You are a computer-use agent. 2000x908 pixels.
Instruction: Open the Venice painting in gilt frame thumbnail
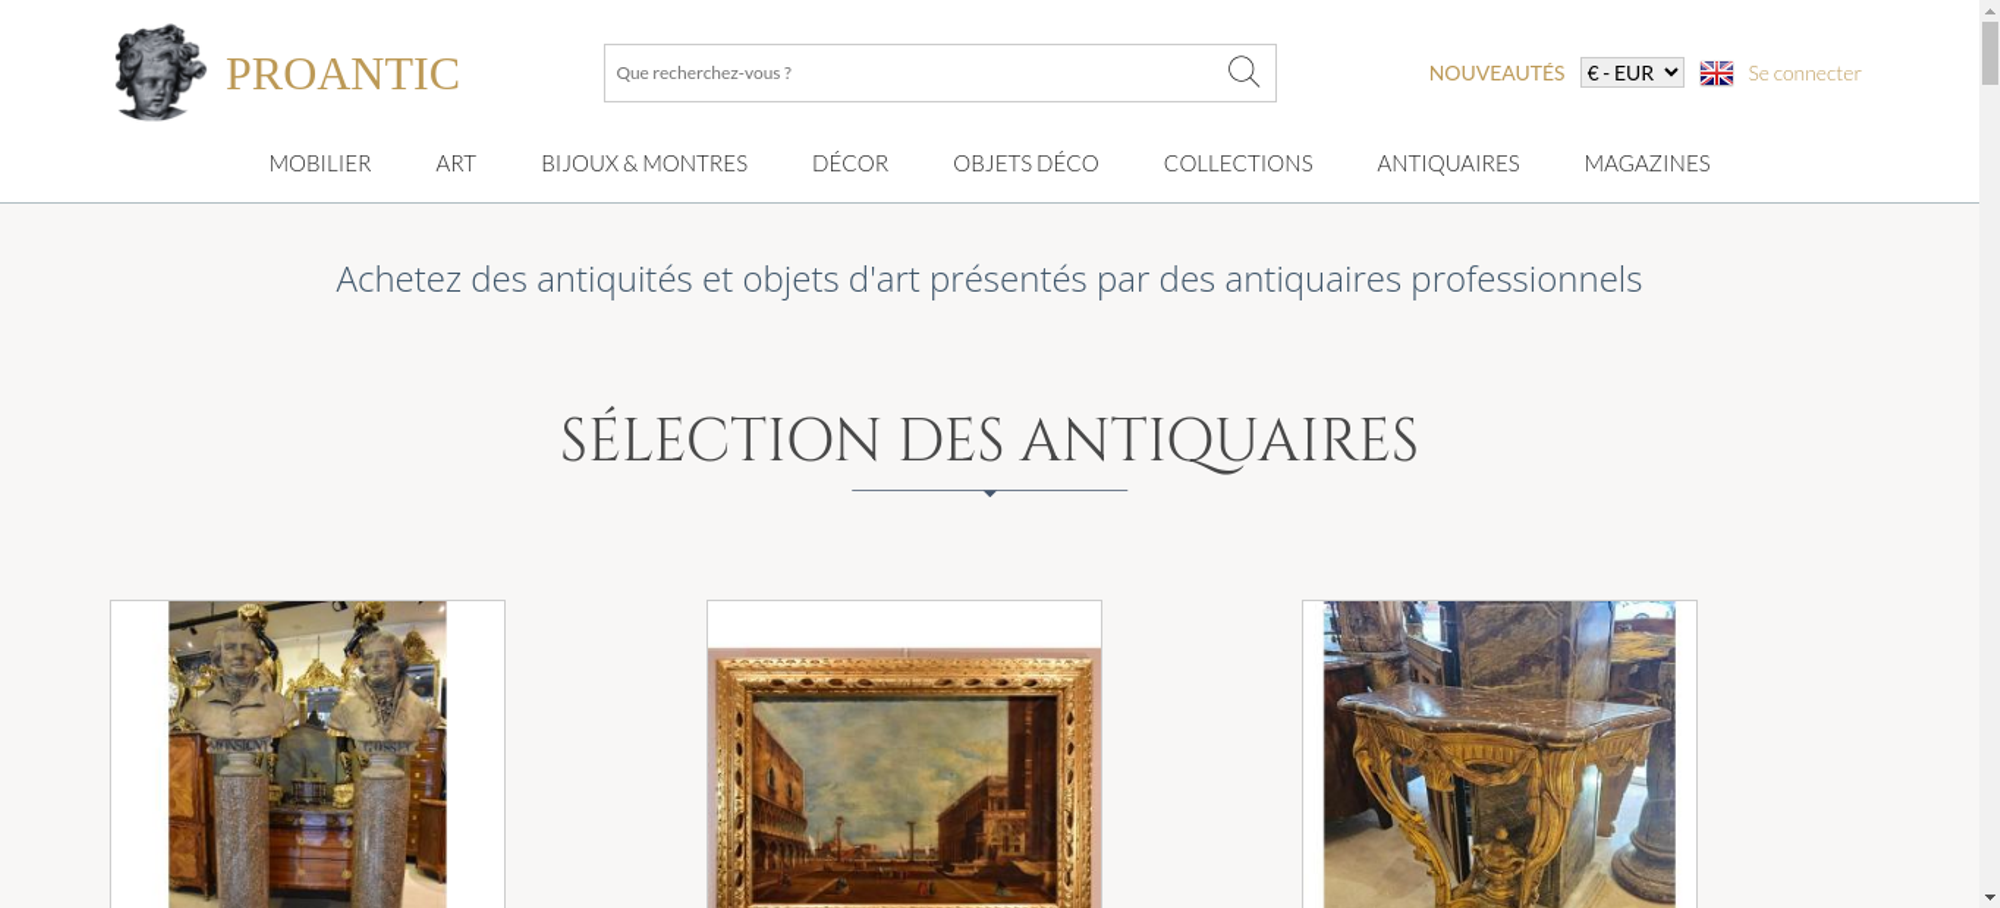click(904, 754)
